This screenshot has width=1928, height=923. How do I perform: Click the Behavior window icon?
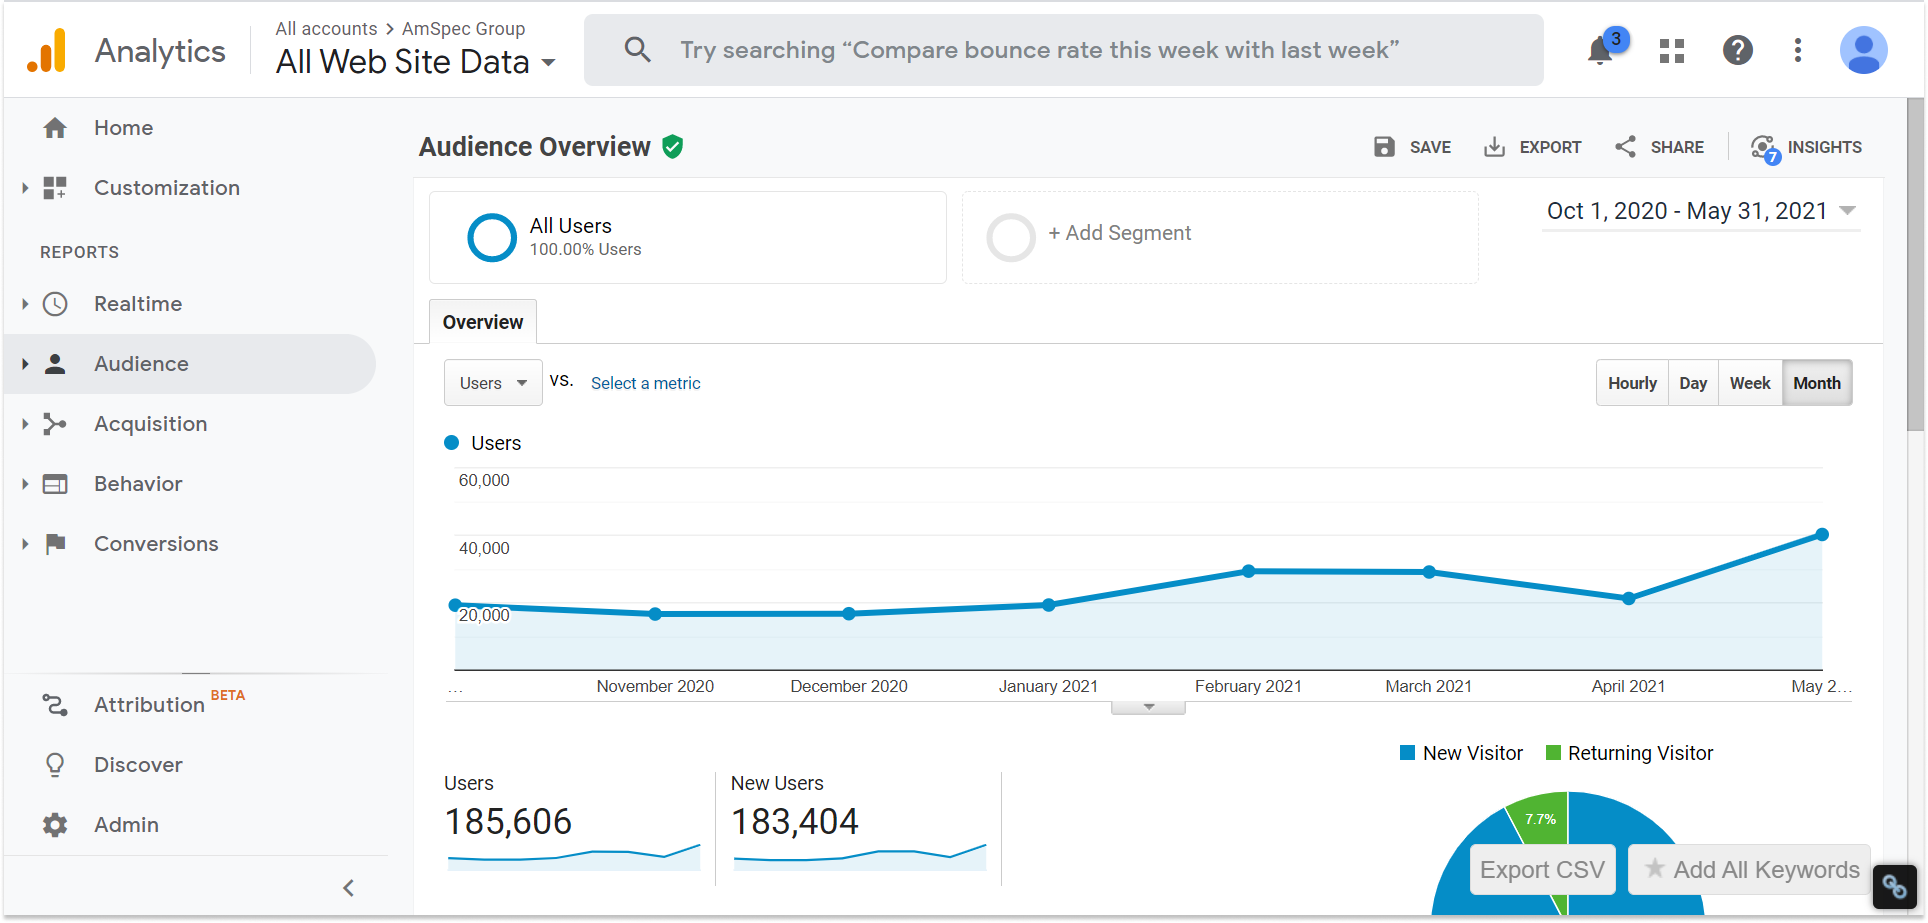click(x=55, y=484)
